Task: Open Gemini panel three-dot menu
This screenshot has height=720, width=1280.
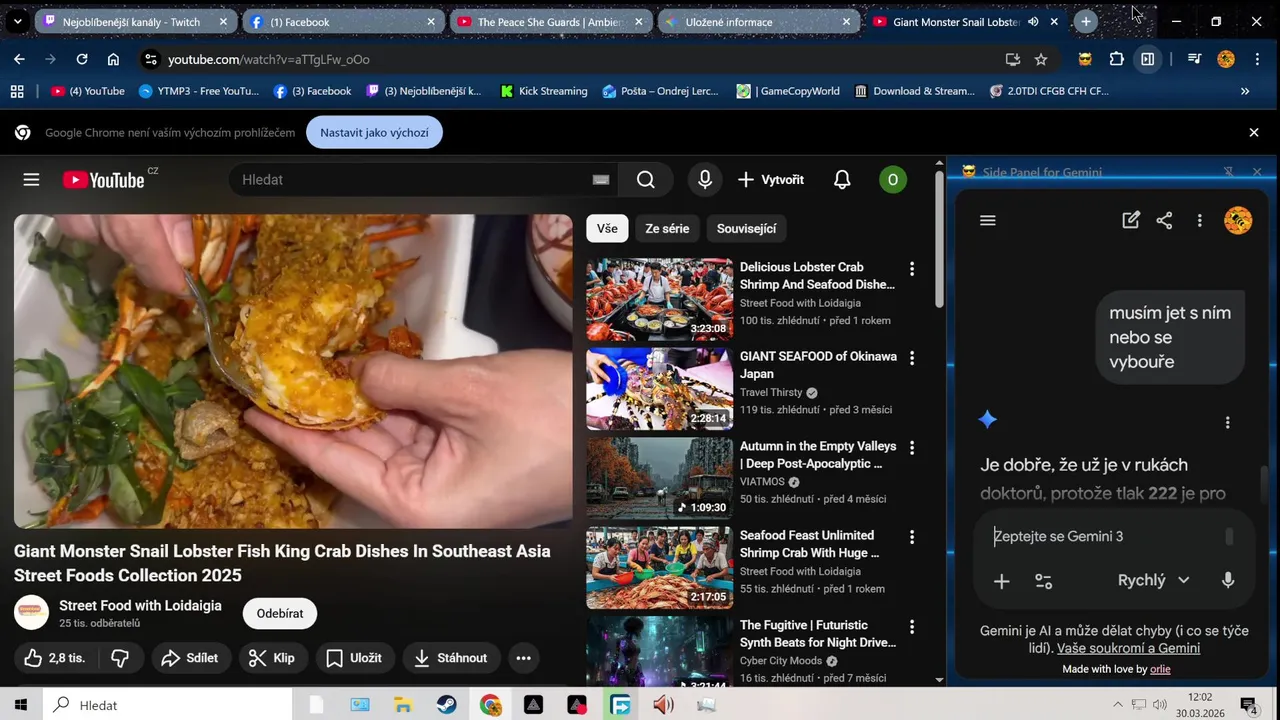Action: [1199, 221]
